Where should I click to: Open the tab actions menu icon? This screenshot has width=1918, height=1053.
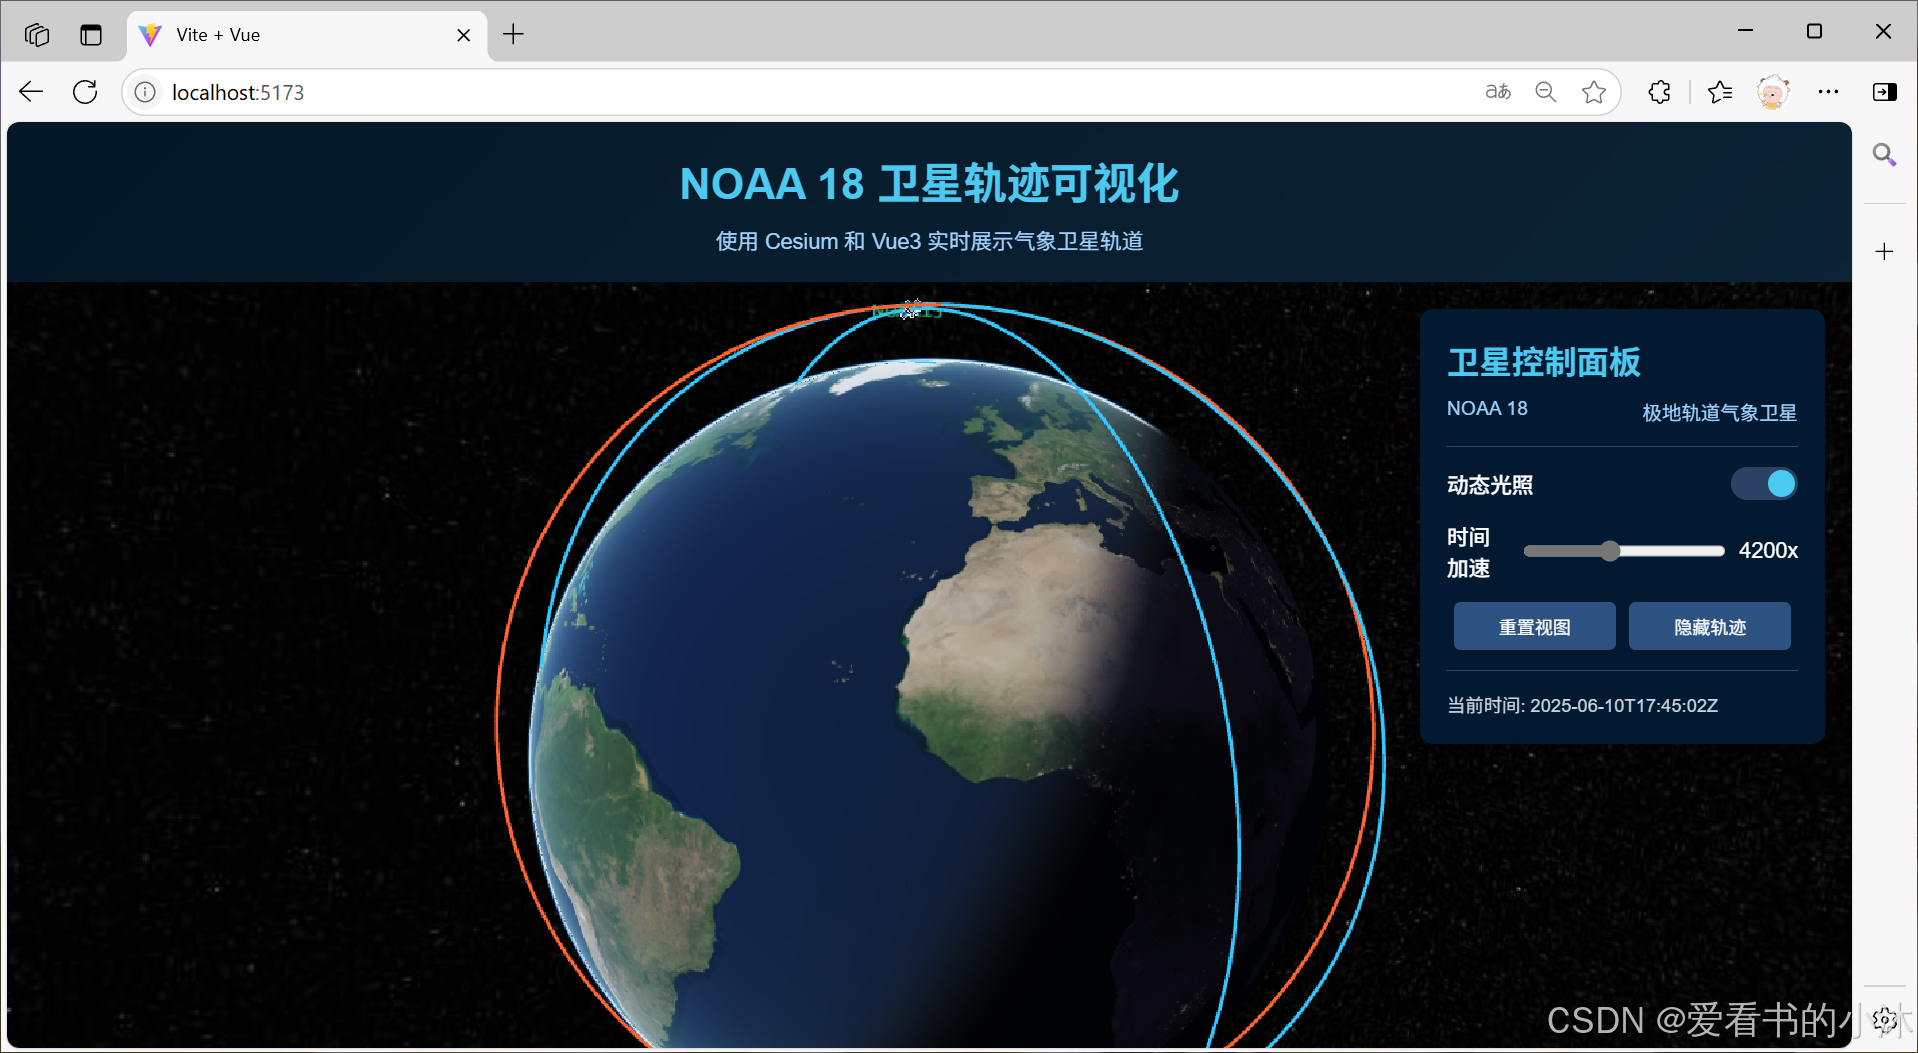(91, 35)
